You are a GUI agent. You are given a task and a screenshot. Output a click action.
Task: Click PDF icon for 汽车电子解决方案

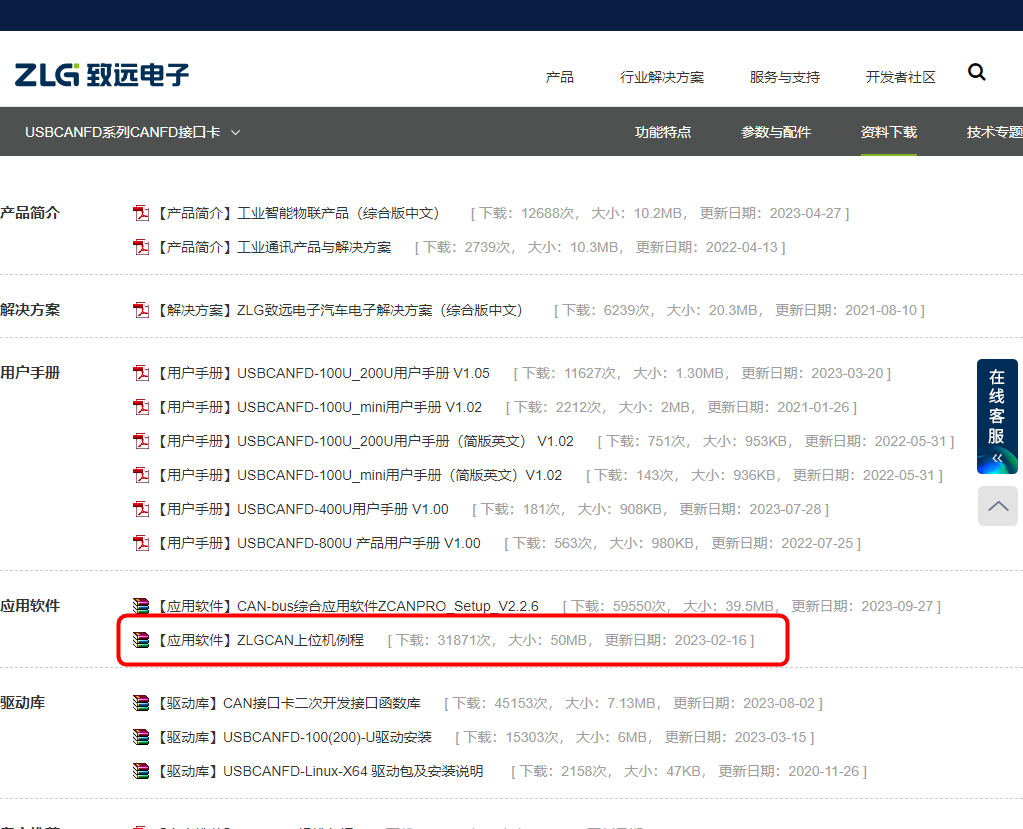click(141, 310)
